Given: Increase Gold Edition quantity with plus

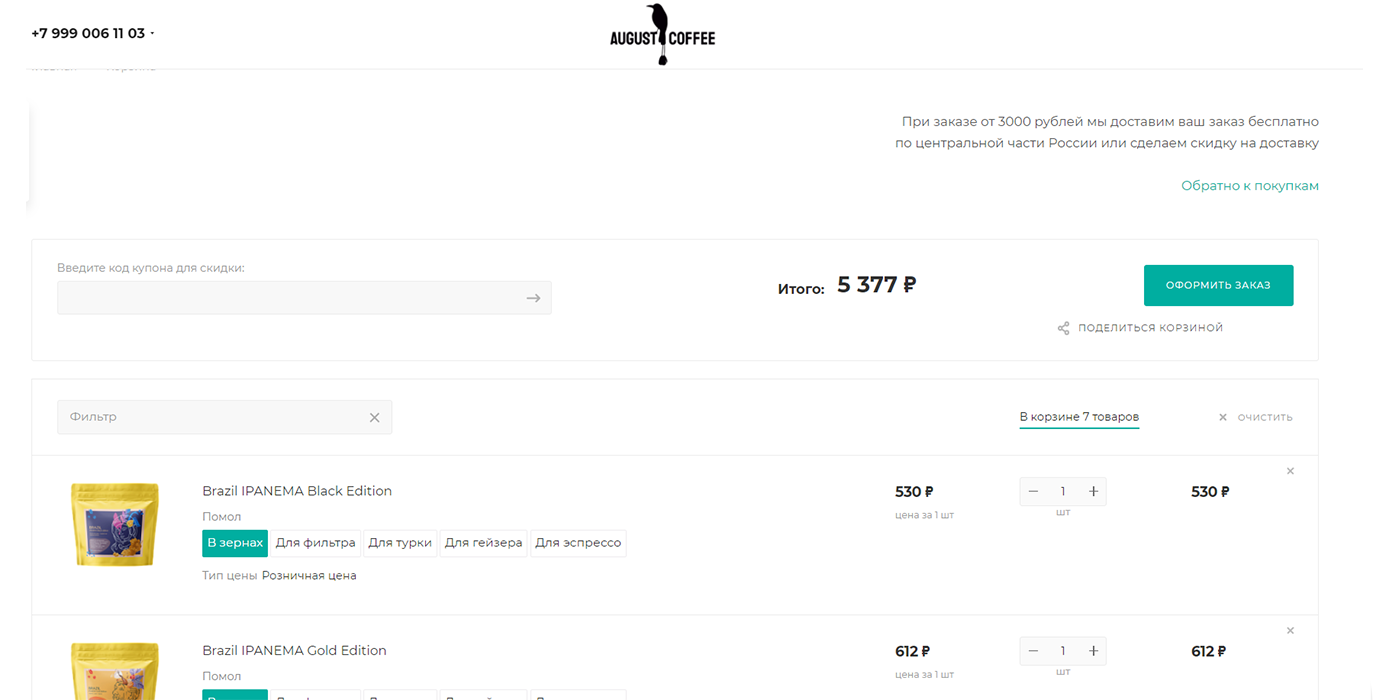Looking at the screenshot, I should 1093,651.
